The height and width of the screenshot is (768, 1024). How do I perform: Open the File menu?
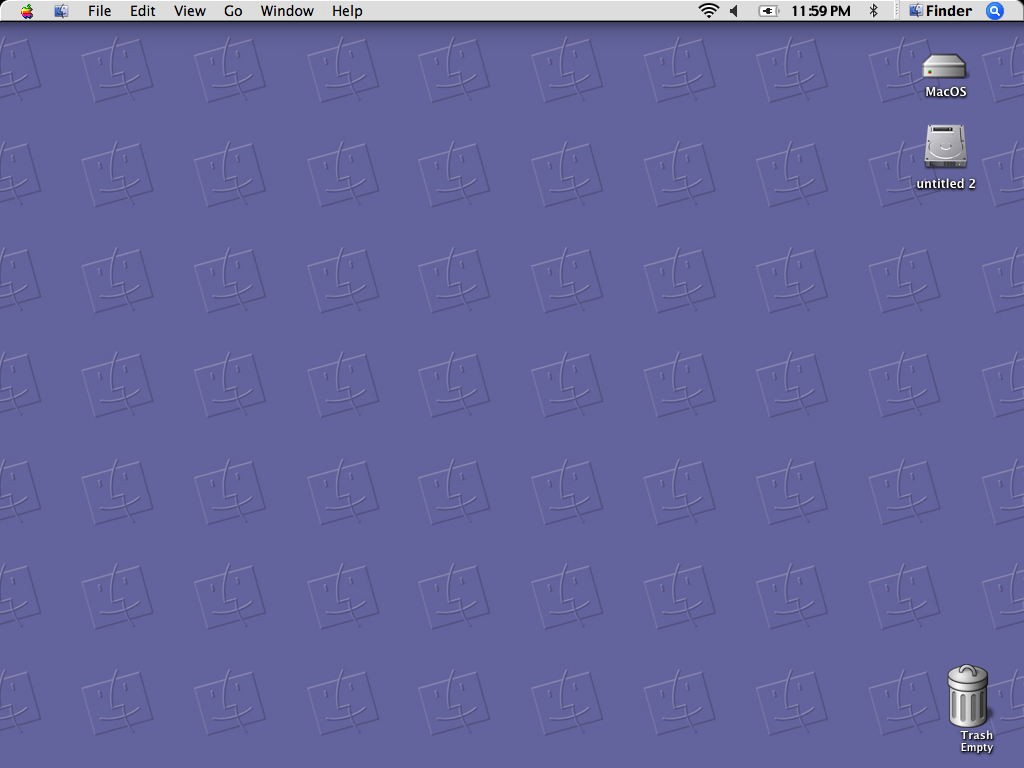(99, 11)
